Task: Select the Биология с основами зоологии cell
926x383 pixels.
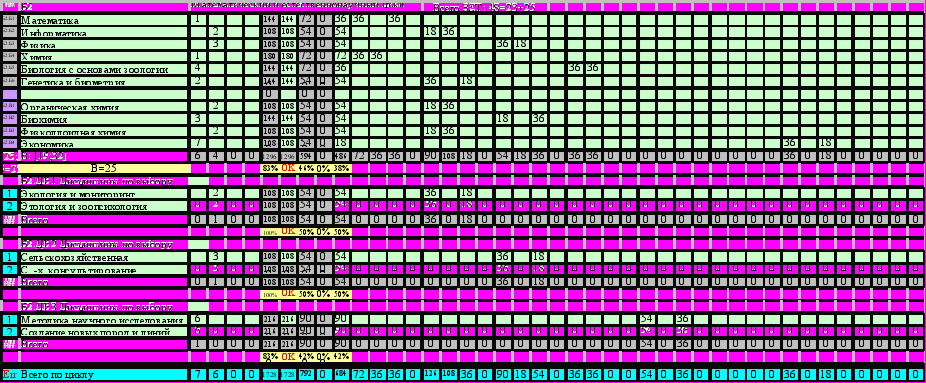Action: click(x=104, y=69)
